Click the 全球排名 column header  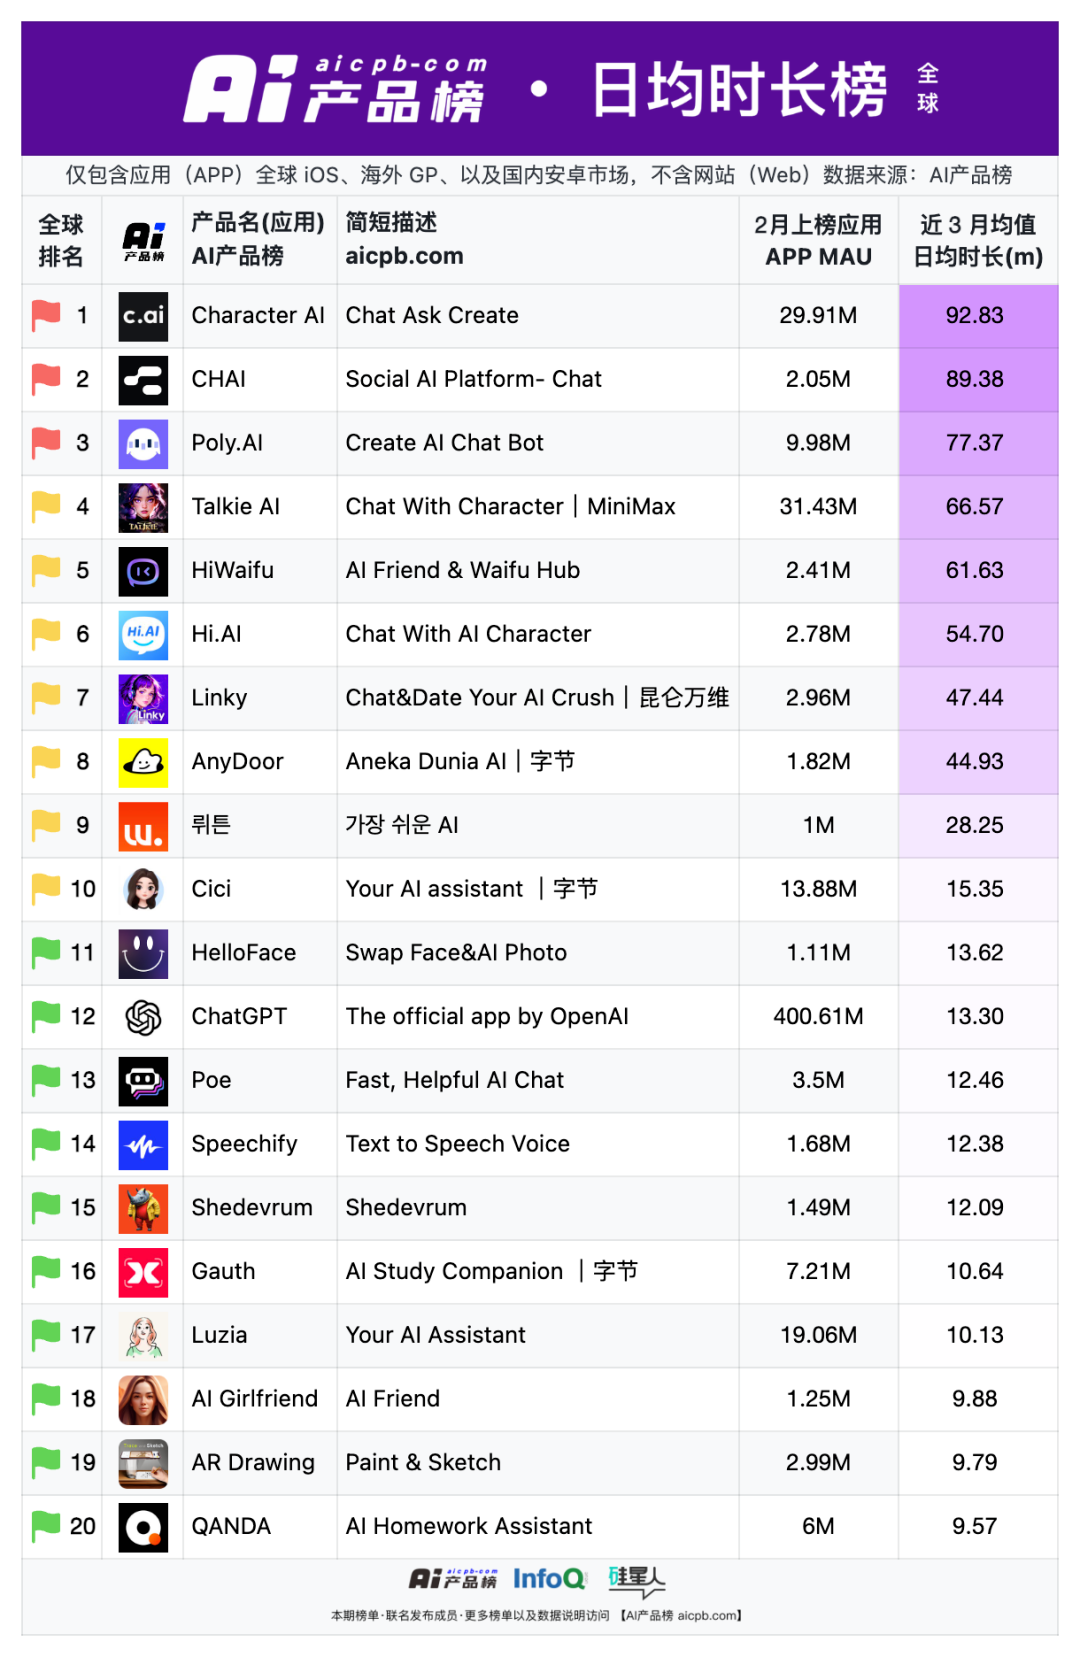click(x=61, y=240)
